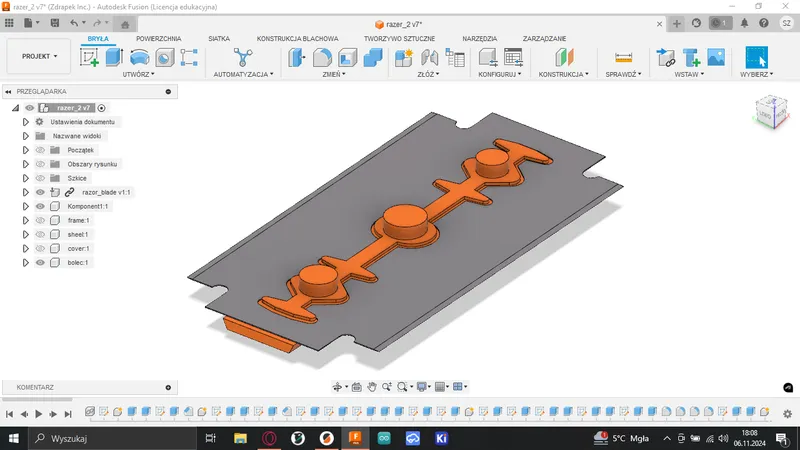Hide the bolec:1 component with eye icon
Image resolution: width=800 pixels, height=450 pixels.
[x=41, y=262]
